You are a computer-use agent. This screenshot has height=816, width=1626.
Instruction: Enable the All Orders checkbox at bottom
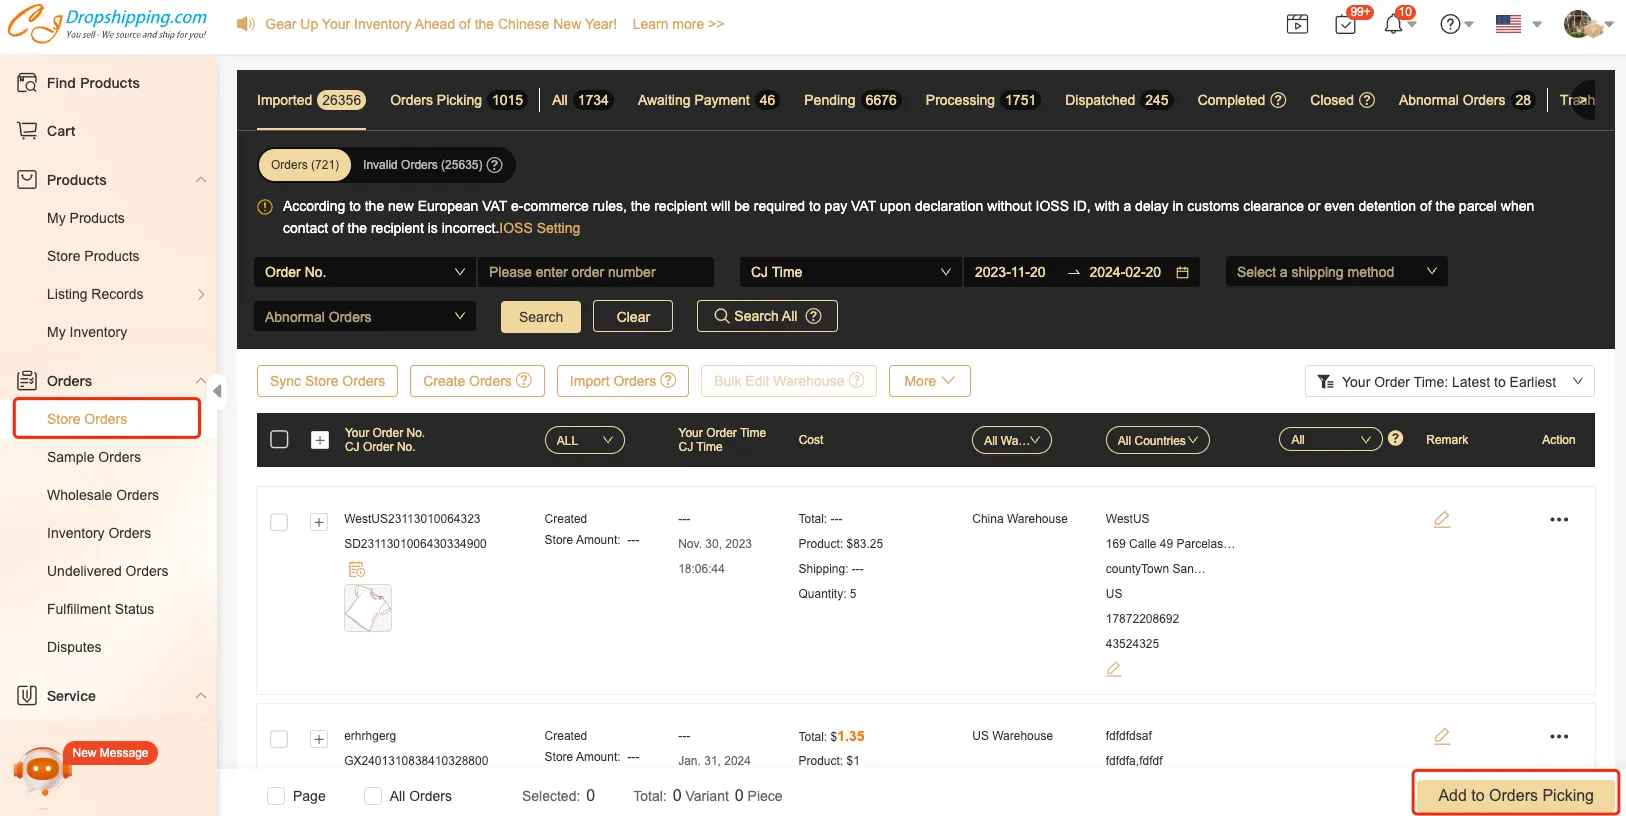point(373,796)
